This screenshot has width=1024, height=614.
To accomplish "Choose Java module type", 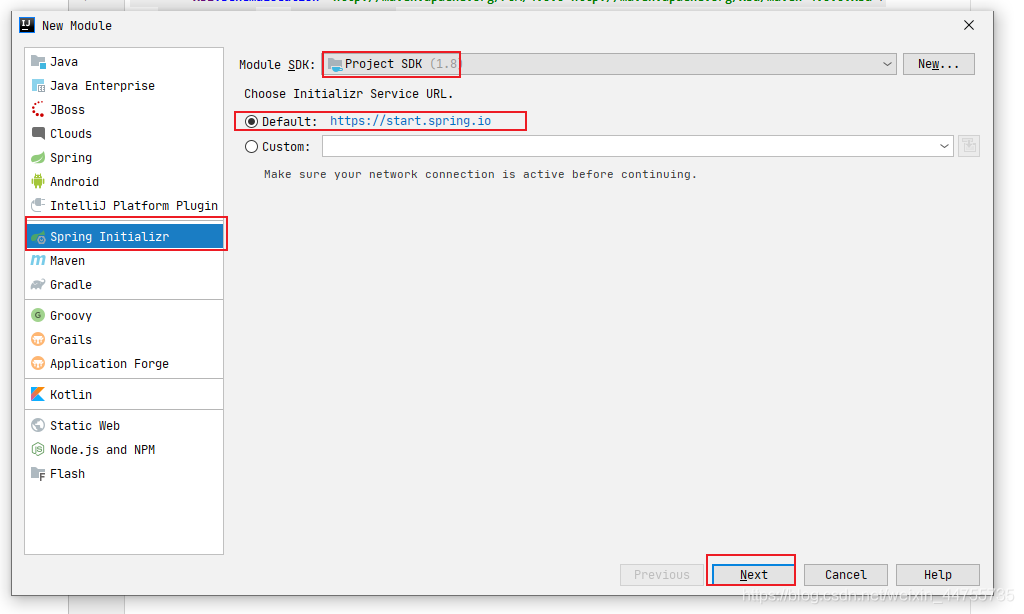I will (124, 61).
